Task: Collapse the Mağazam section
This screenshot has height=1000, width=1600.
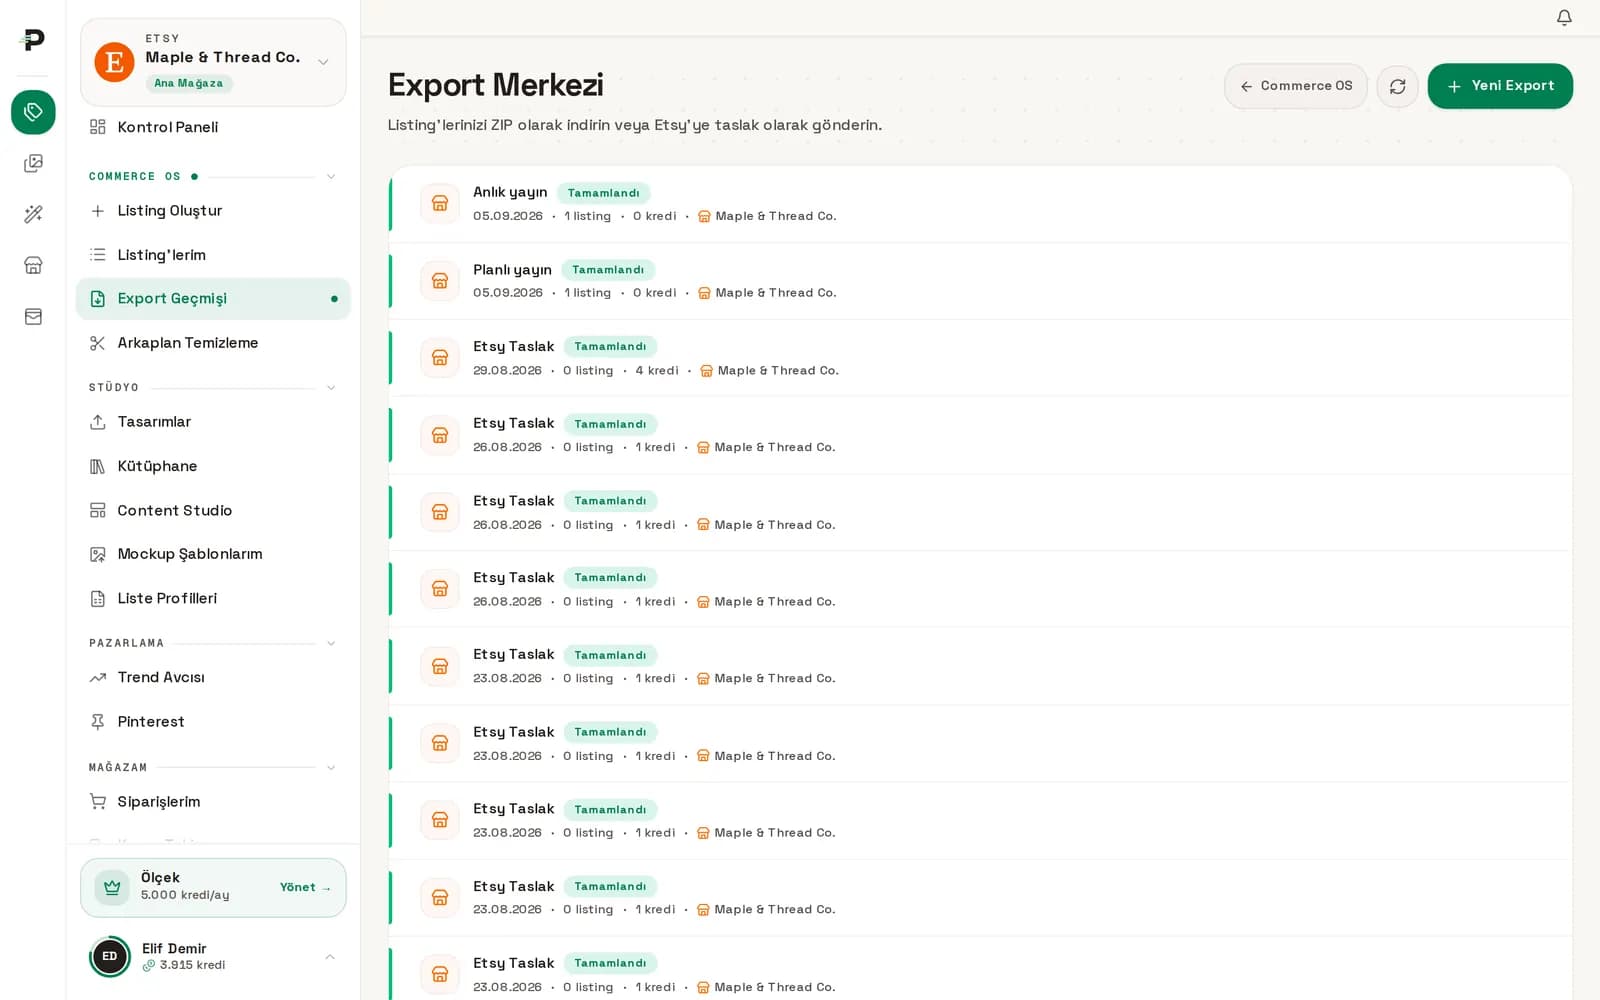Action: pyautogui.click(x=331, y=768)
